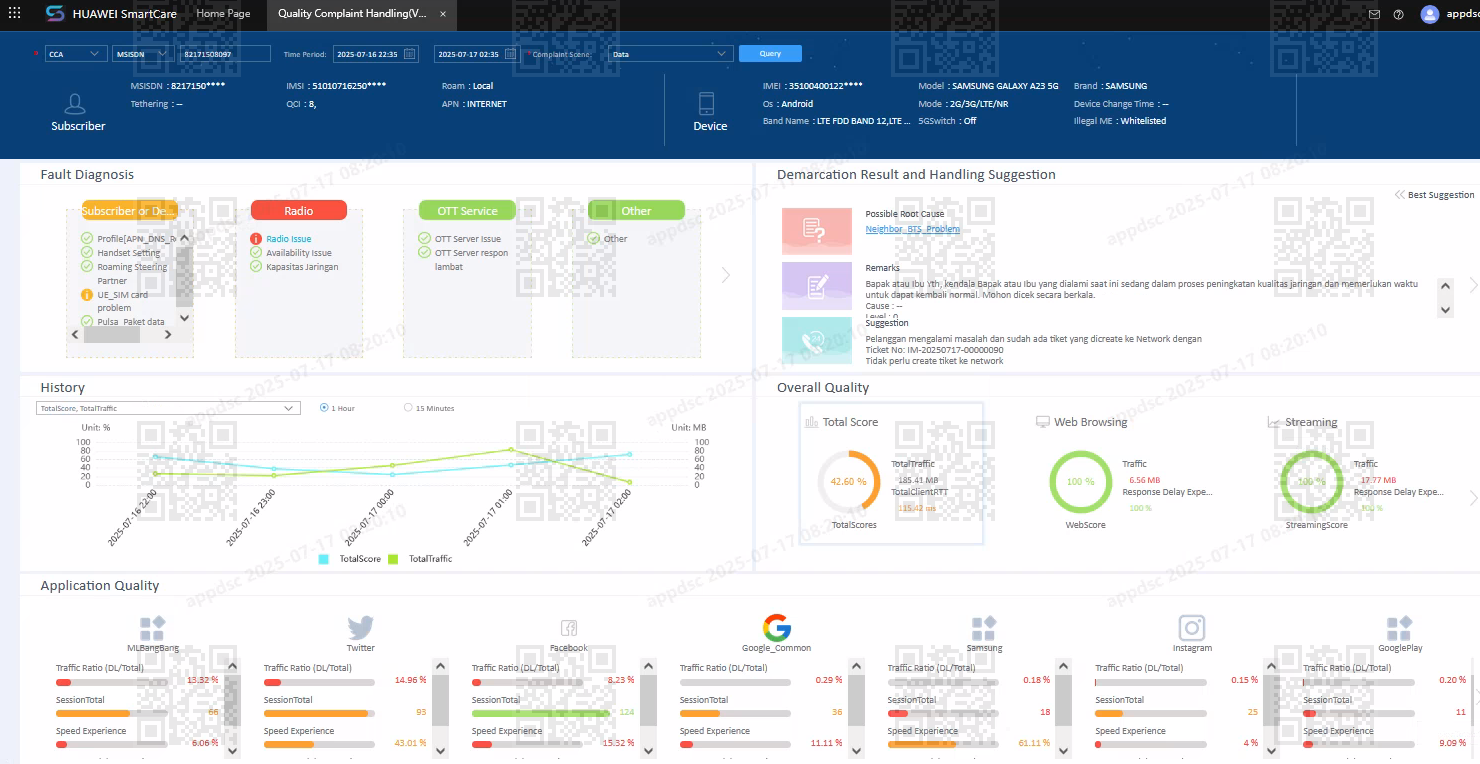The height and width of the screenshot is (764, 1480).
Task: Open the user profile avatar icon
Action: 1429,14
